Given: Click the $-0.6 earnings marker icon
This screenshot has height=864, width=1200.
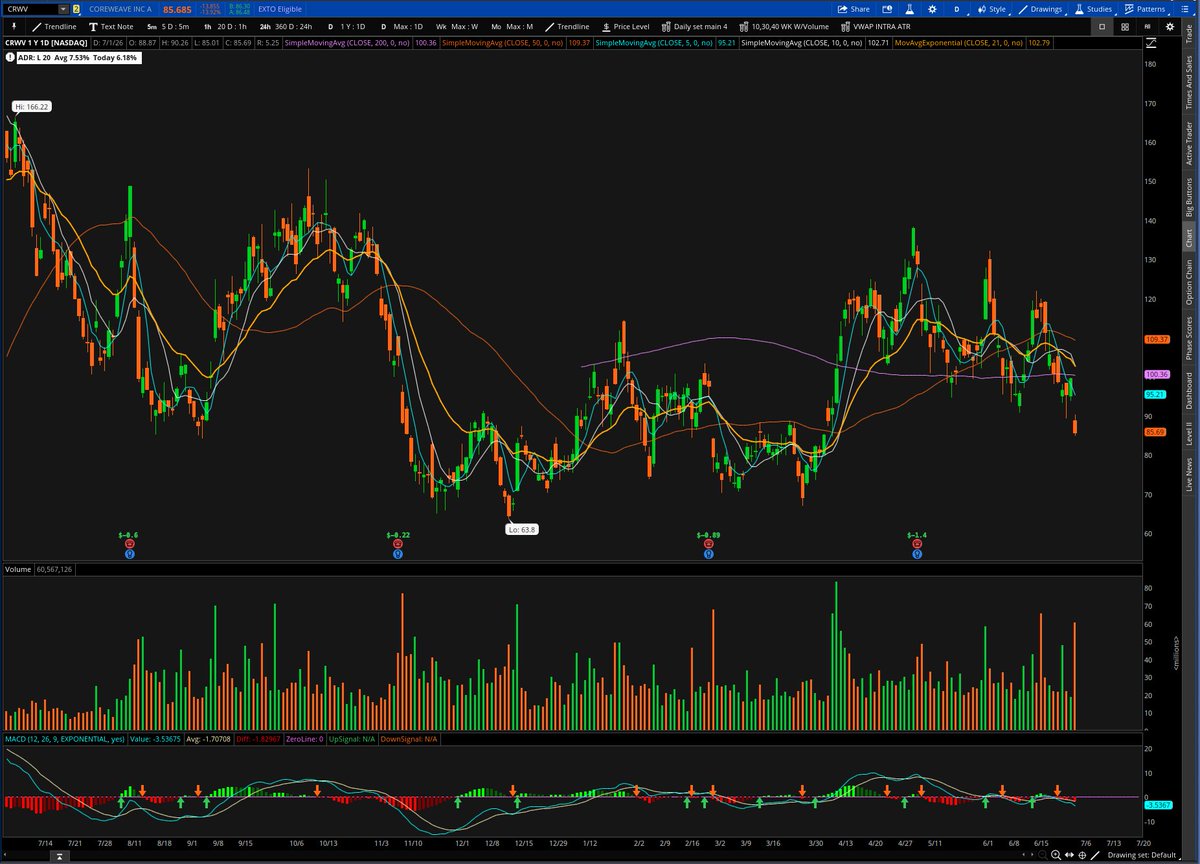Looking at the screenshot, I should tap(130, 544).
